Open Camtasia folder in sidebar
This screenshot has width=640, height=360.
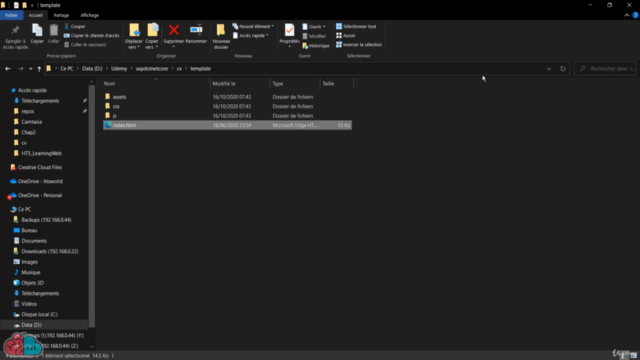tap(31, 122)
